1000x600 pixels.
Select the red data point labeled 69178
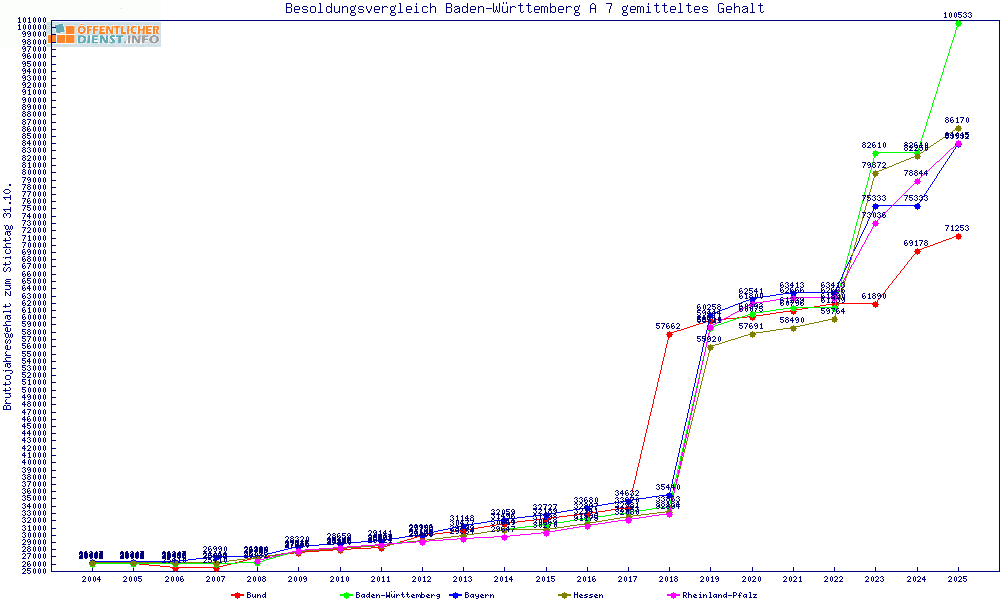click(x=917, y=251)
